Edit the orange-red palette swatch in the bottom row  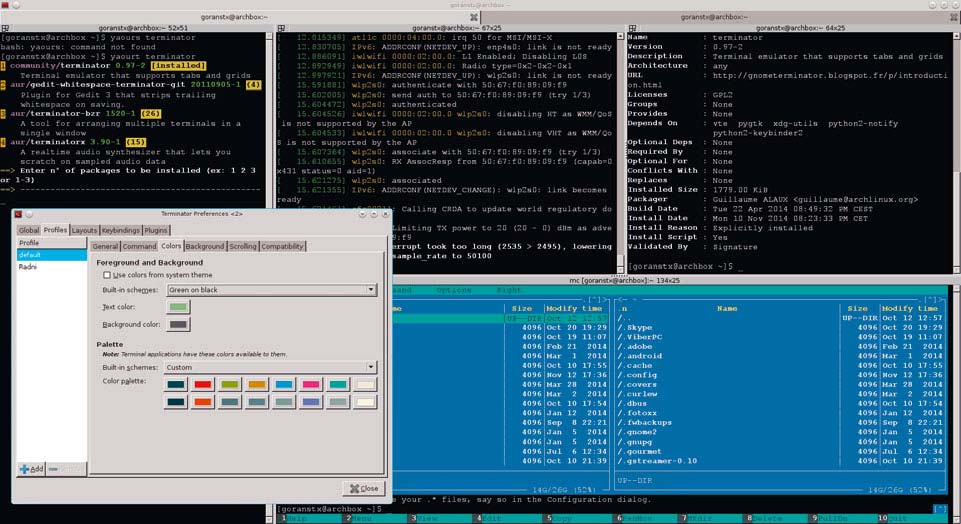click(x=203, y=402)
